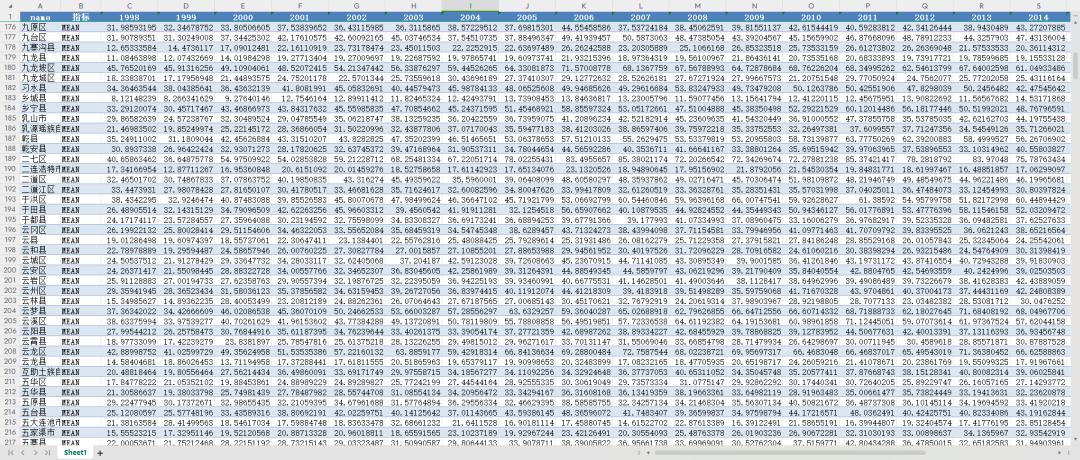Image resolution: width=1080 pixels, height=460 pixels.
Task: Select MEAN cell in row 176
Action: click(x=81, y=27)
